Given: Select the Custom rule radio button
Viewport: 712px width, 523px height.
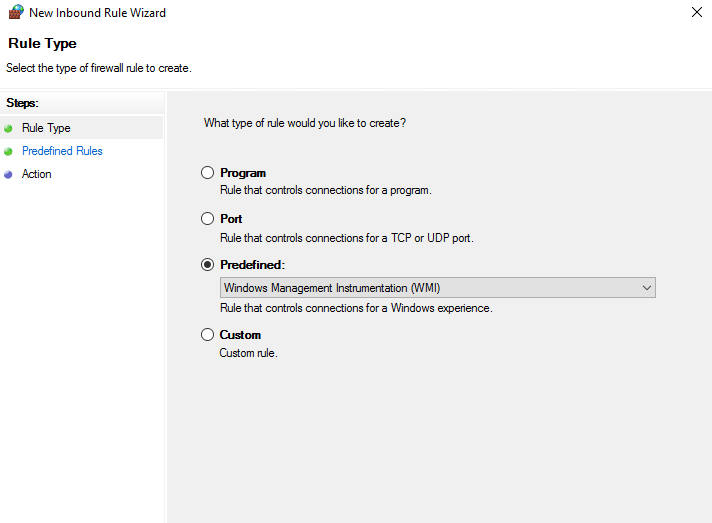Looking at the screenshot, I should pyautogui.click(x=208, y=335).
